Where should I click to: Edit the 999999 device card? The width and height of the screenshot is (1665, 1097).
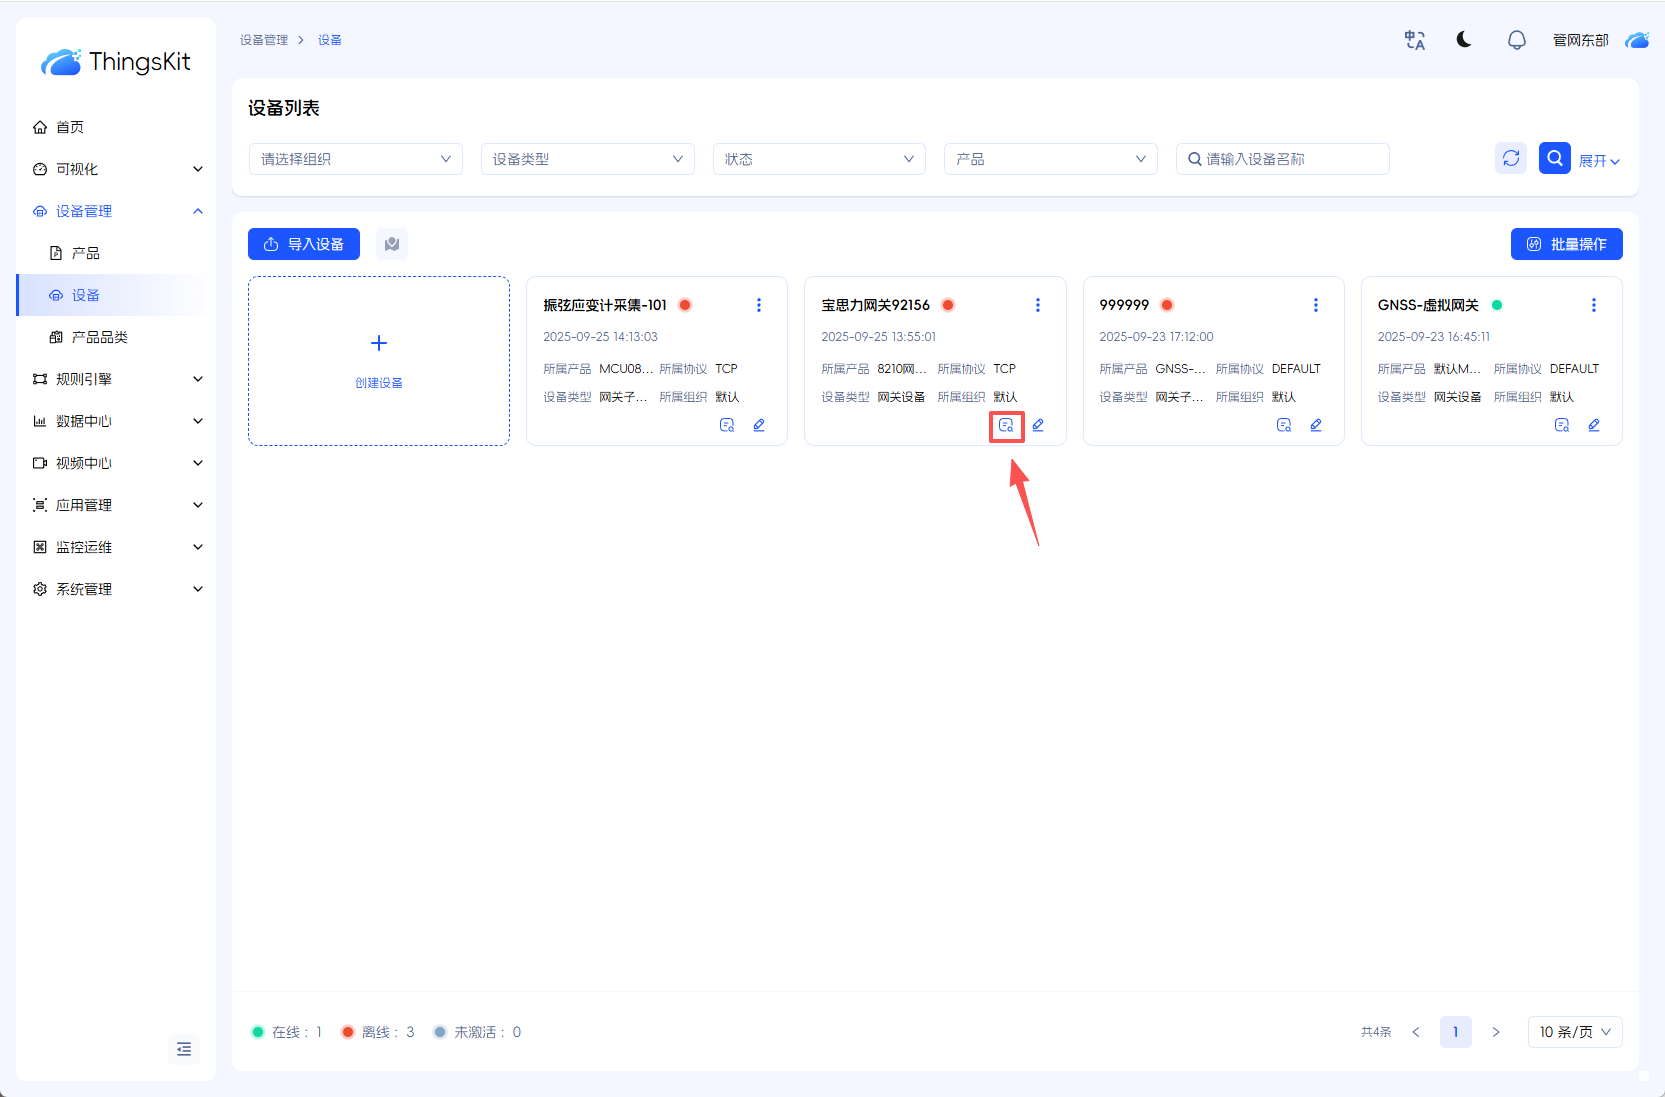coord(1316,426)
